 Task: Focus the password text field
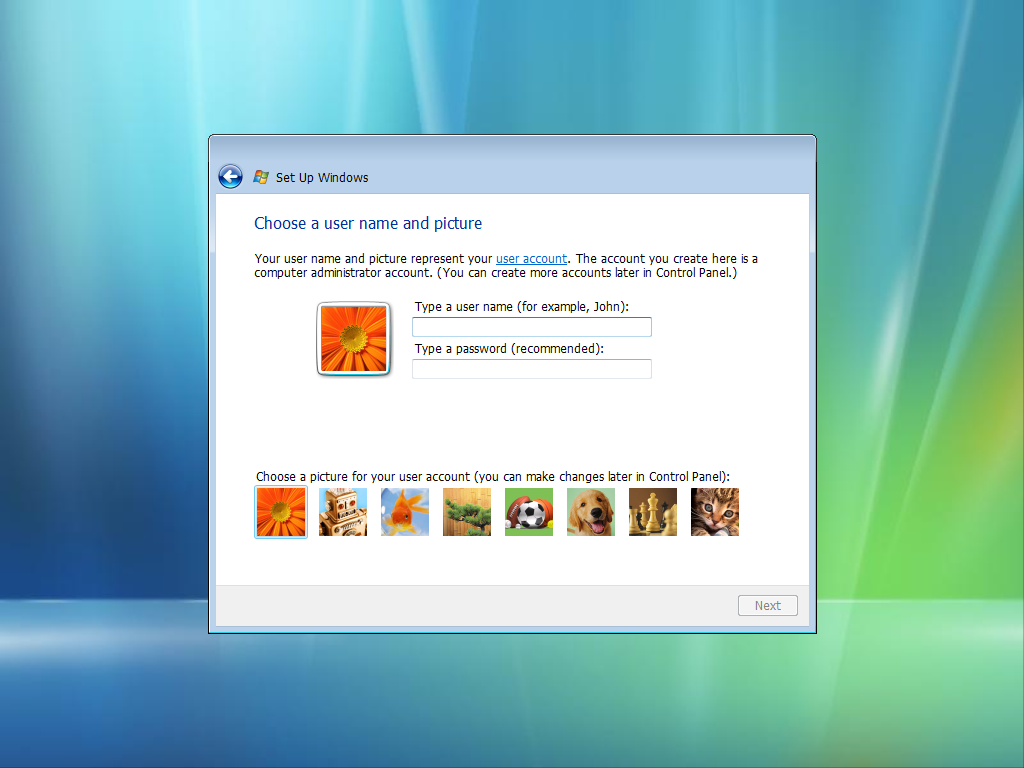pyautogui.click(x=532, y=369)
